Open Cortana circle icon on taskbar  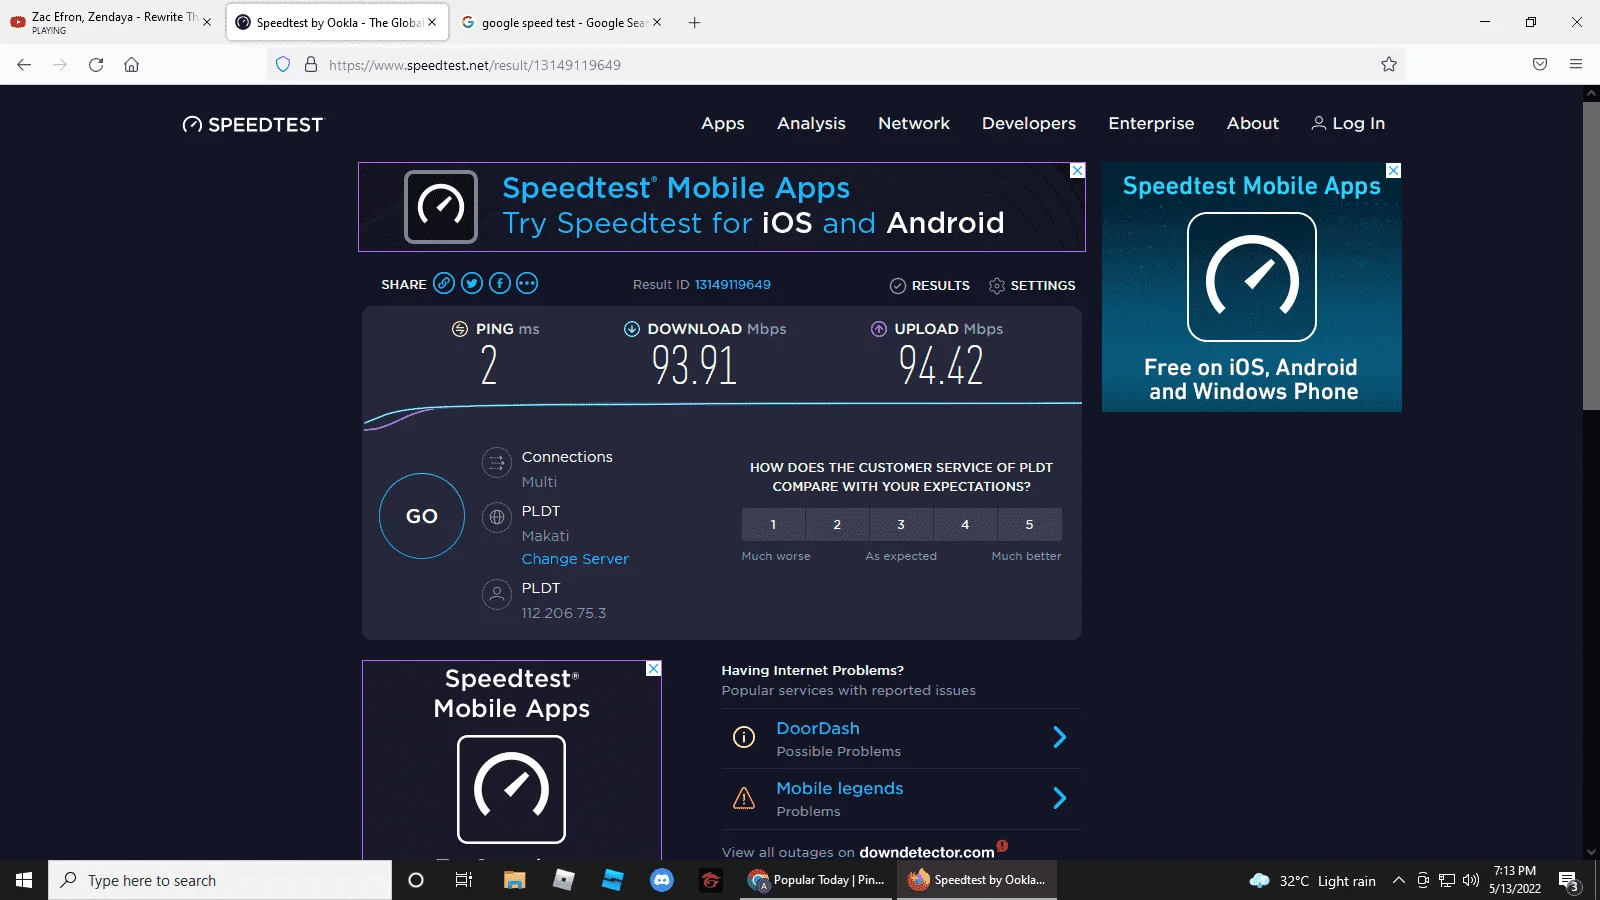click(416, 880)
